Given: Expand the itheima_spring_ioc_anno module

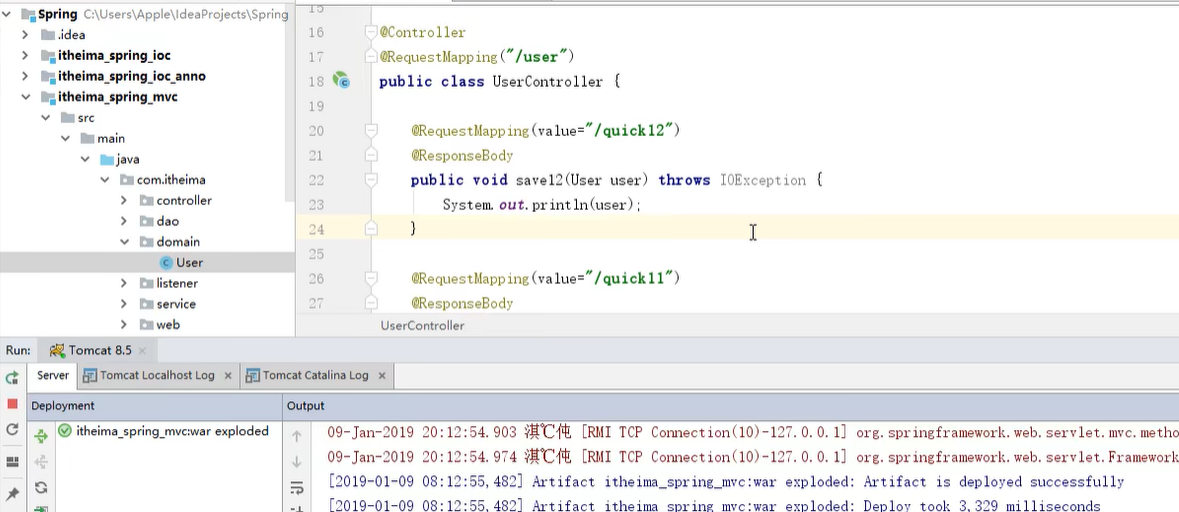Looking at the screenshot, I should (26, 76).
